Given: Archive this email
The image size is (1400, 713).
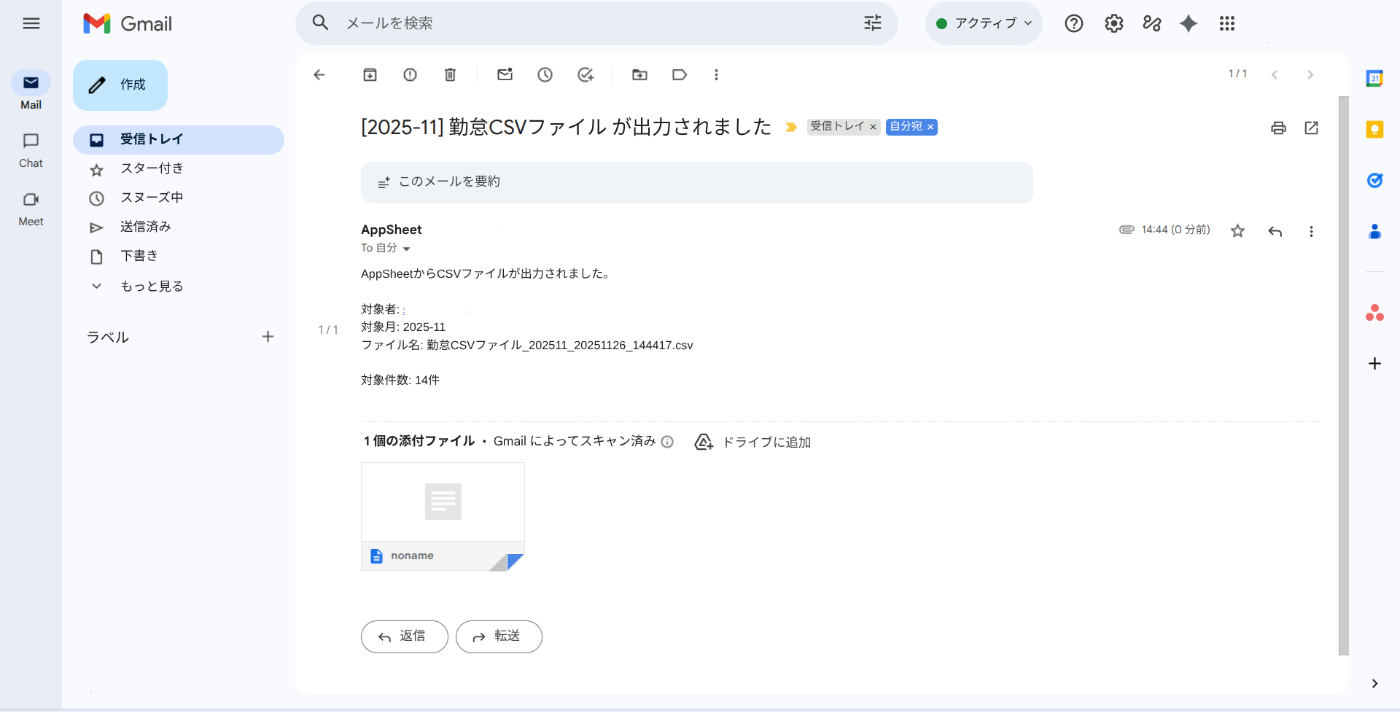Looking at the screenshot, I should click(x=370, y=74).
